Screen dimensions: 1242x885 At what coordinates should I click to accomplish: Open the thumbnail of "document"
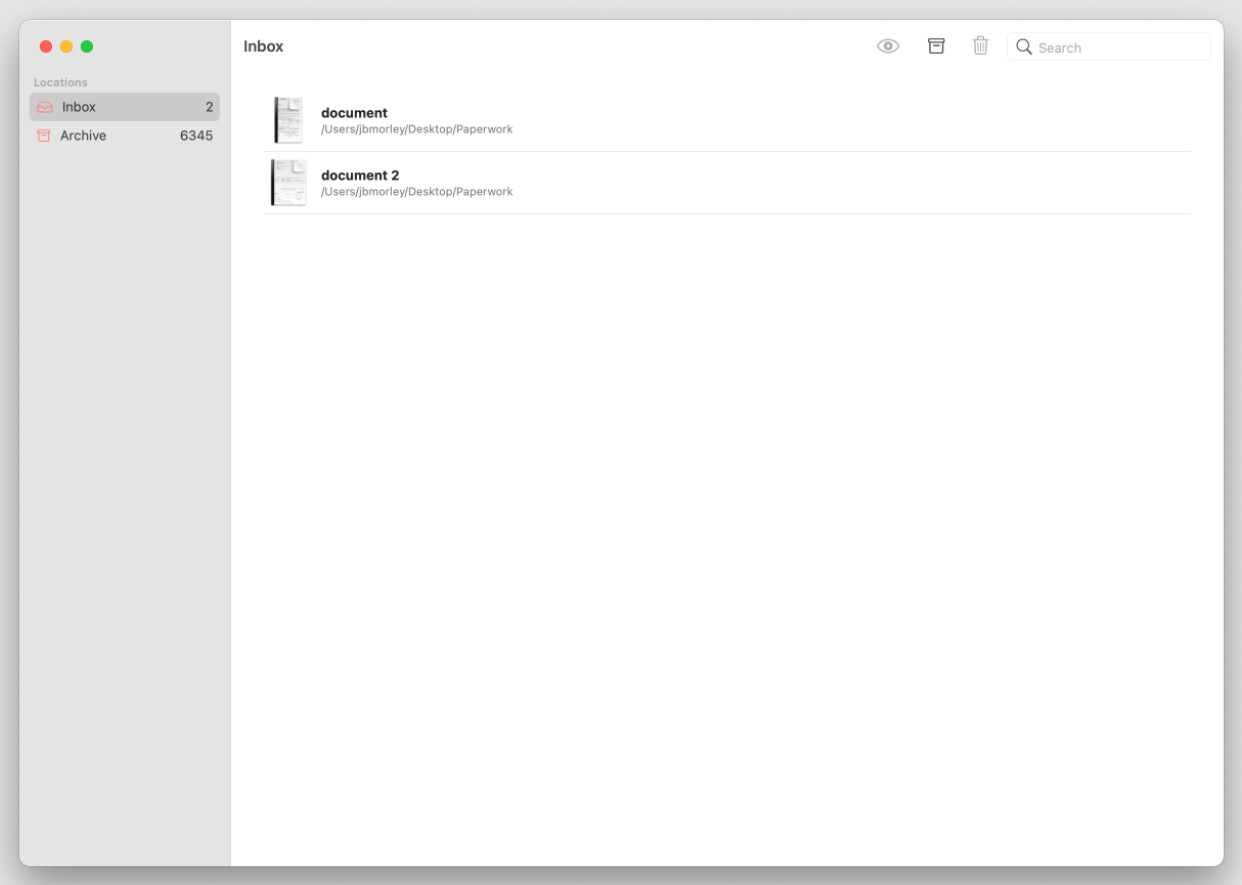[289, 120]
